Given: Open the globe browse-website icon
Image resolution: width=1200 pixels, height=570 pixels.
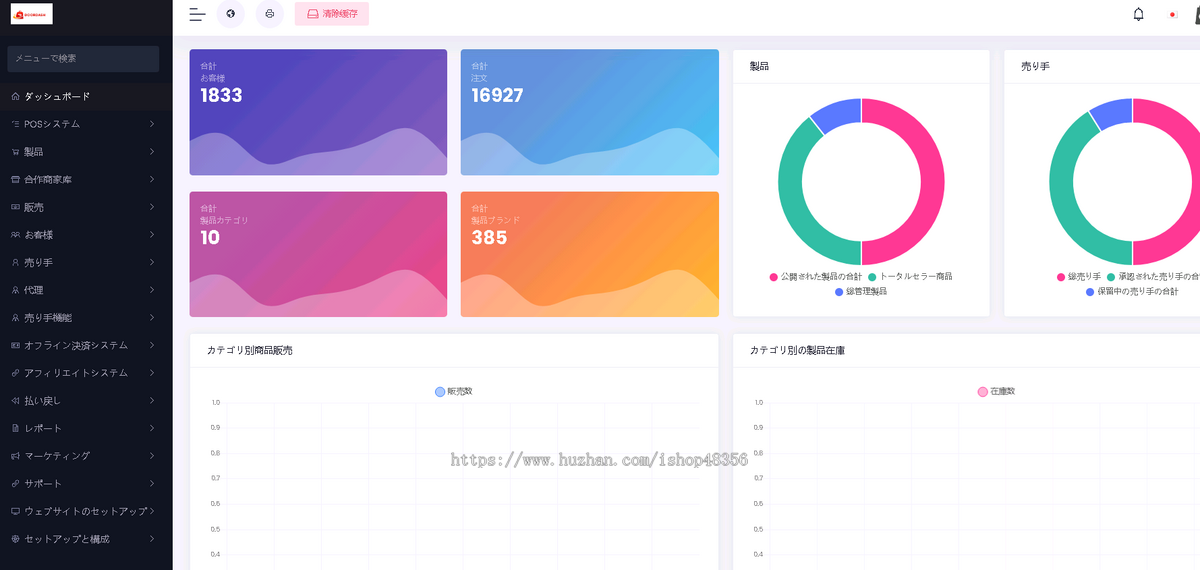Looking at the screenshot, I should 230,14.
